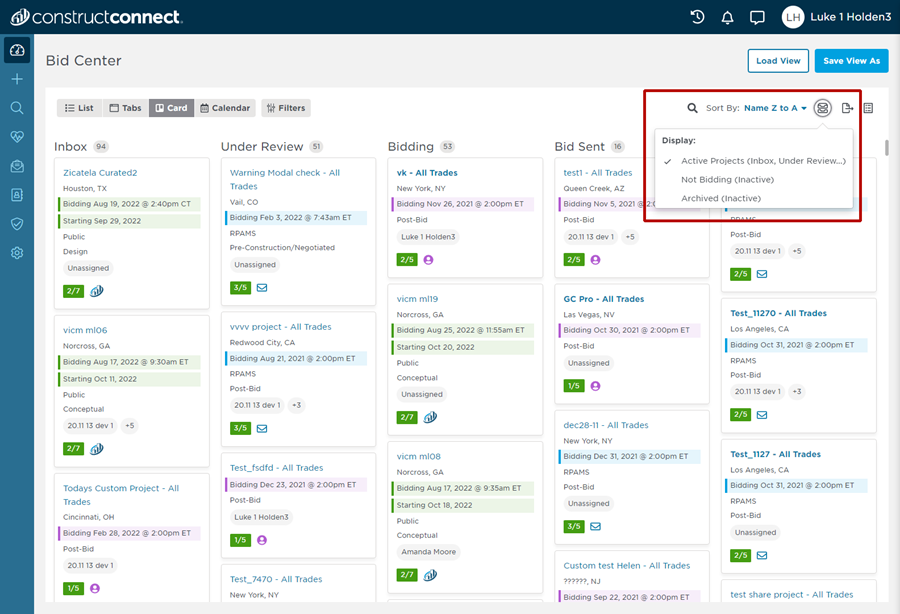
Task: Click Luke 1 Holden3 username in header
Action: 851,17
